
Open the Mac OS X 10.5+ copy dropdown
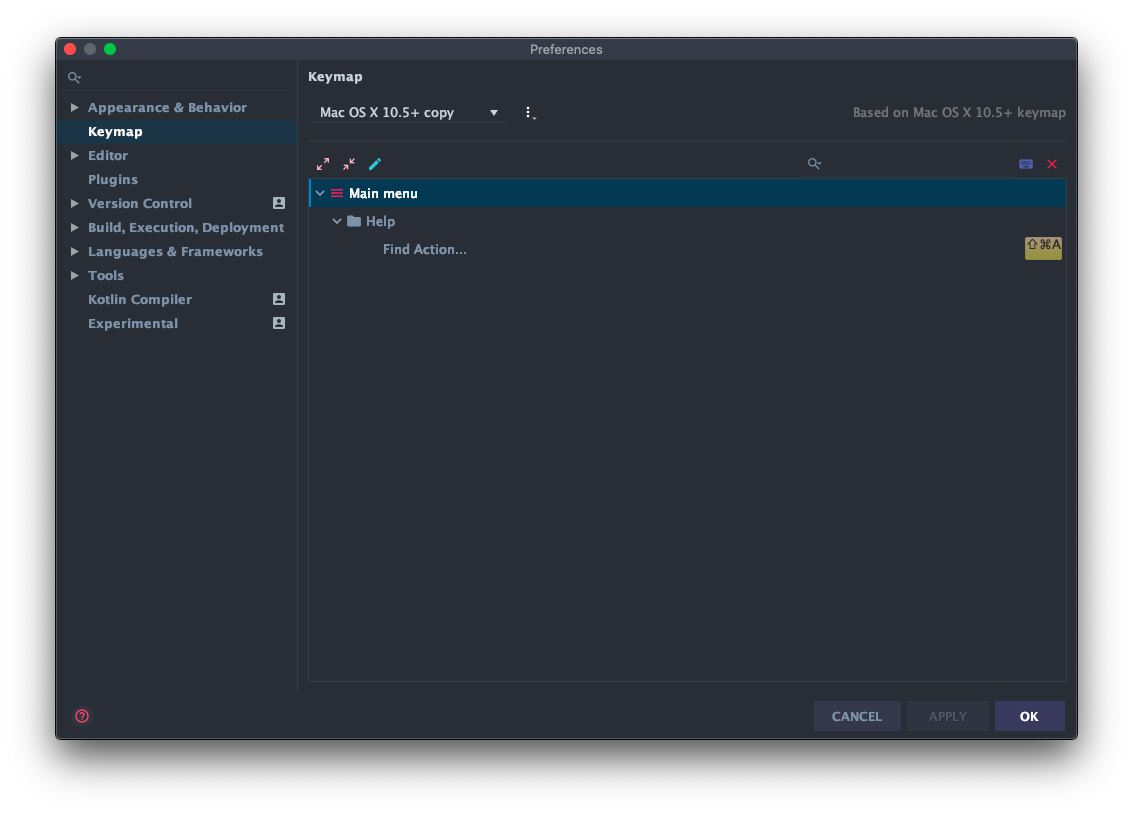click(408, 113)
